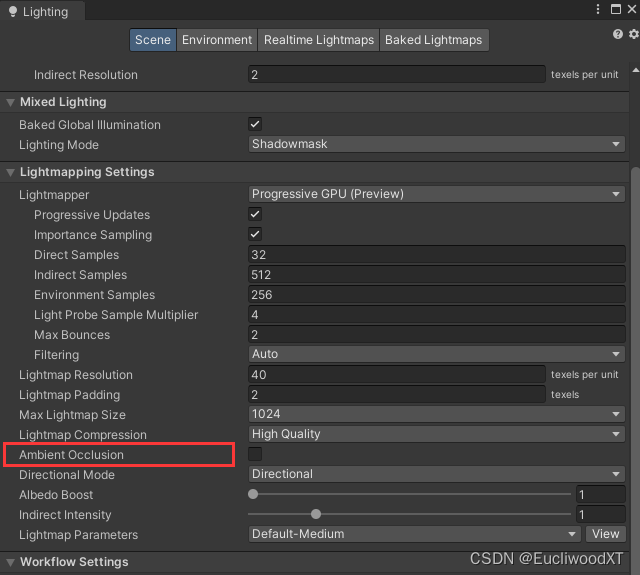Disable Importance Sampling checkbox
The height and width of the screenshot is (575, 640).
[x=255, y=234]
